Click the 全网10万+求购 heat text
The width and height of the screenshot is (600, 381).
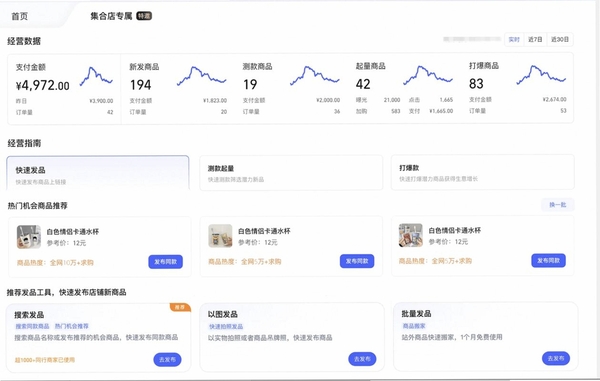[55, 263]
